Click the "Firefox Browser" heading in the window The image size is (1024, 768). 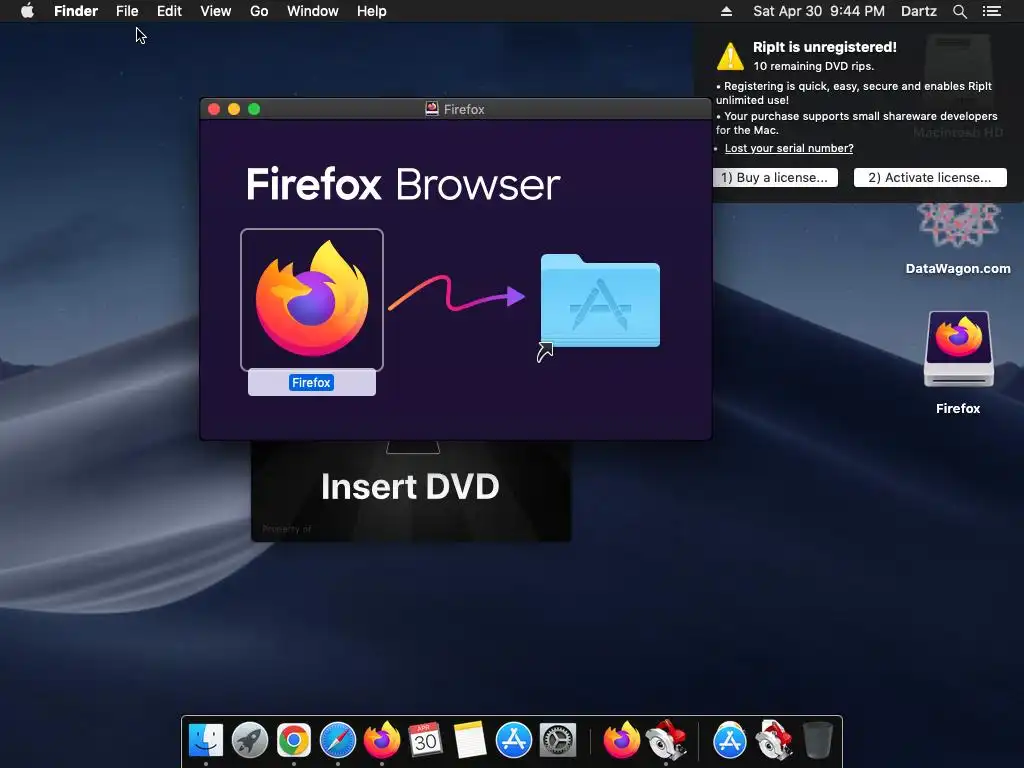click(x=403, y=184)
